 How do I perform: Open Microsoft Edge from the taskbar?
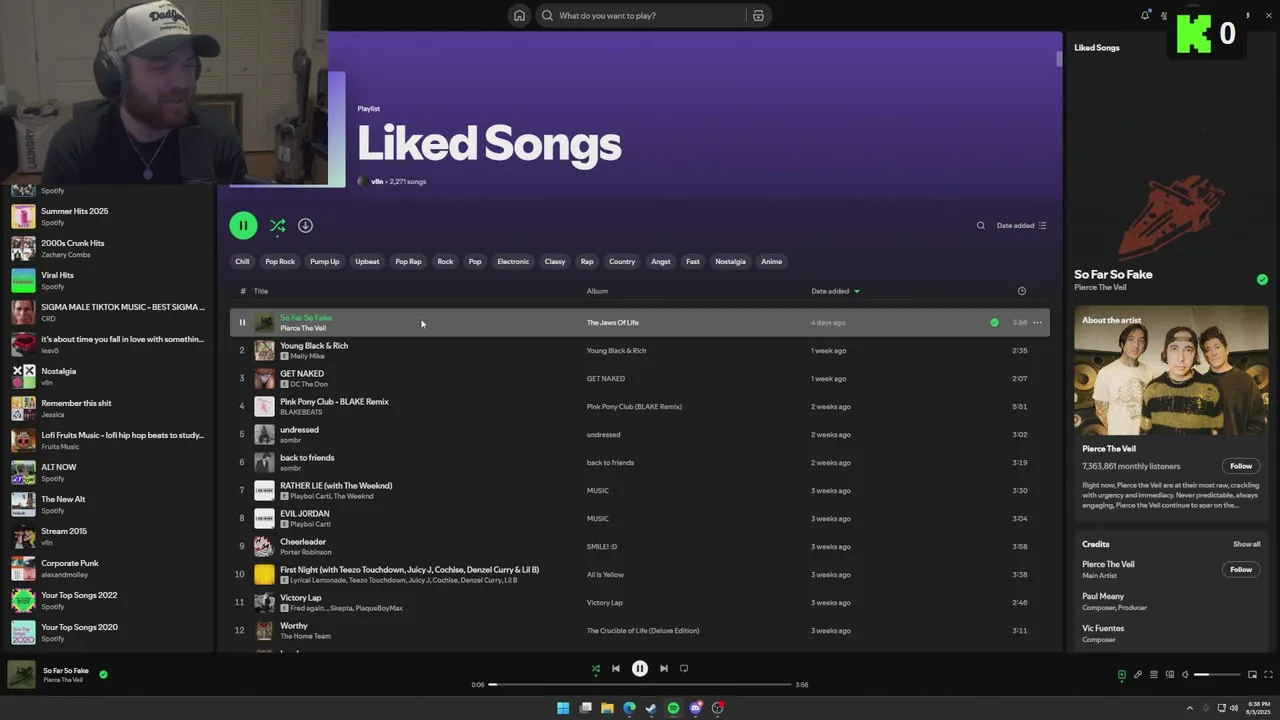(629, 708)
